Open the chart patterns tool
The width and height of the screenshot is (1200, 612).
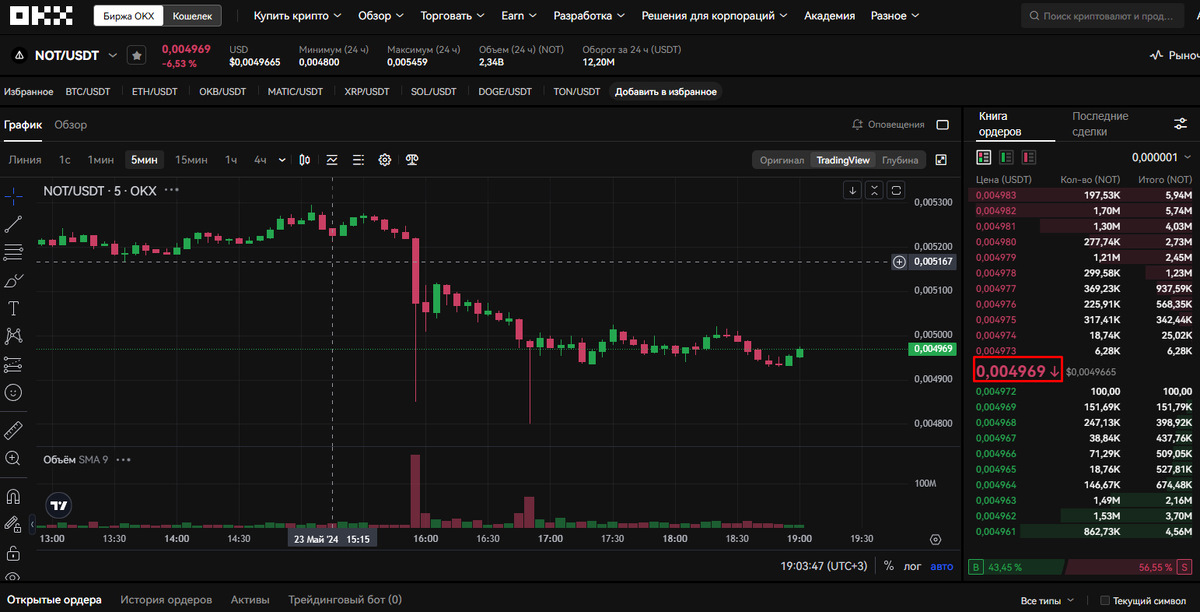pyautogui.click(x=14, y=336)
